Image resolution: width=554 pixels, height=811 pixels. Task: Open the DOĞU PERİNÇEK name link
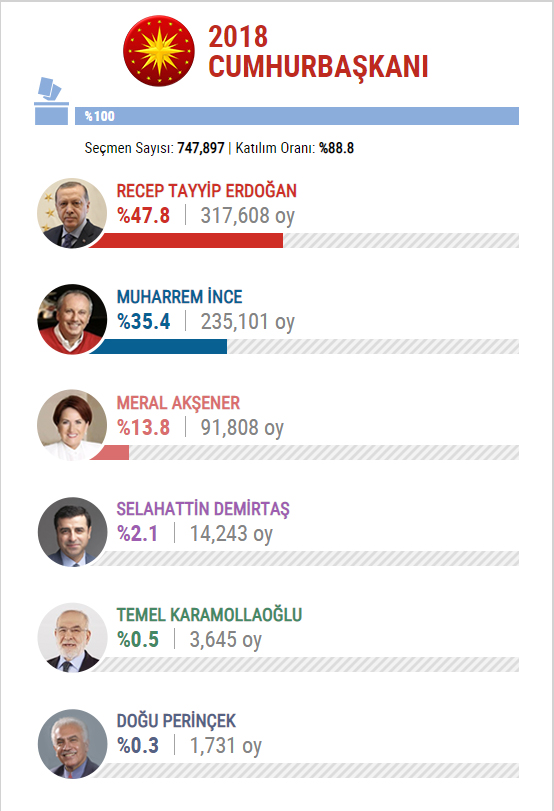[176, 721]
